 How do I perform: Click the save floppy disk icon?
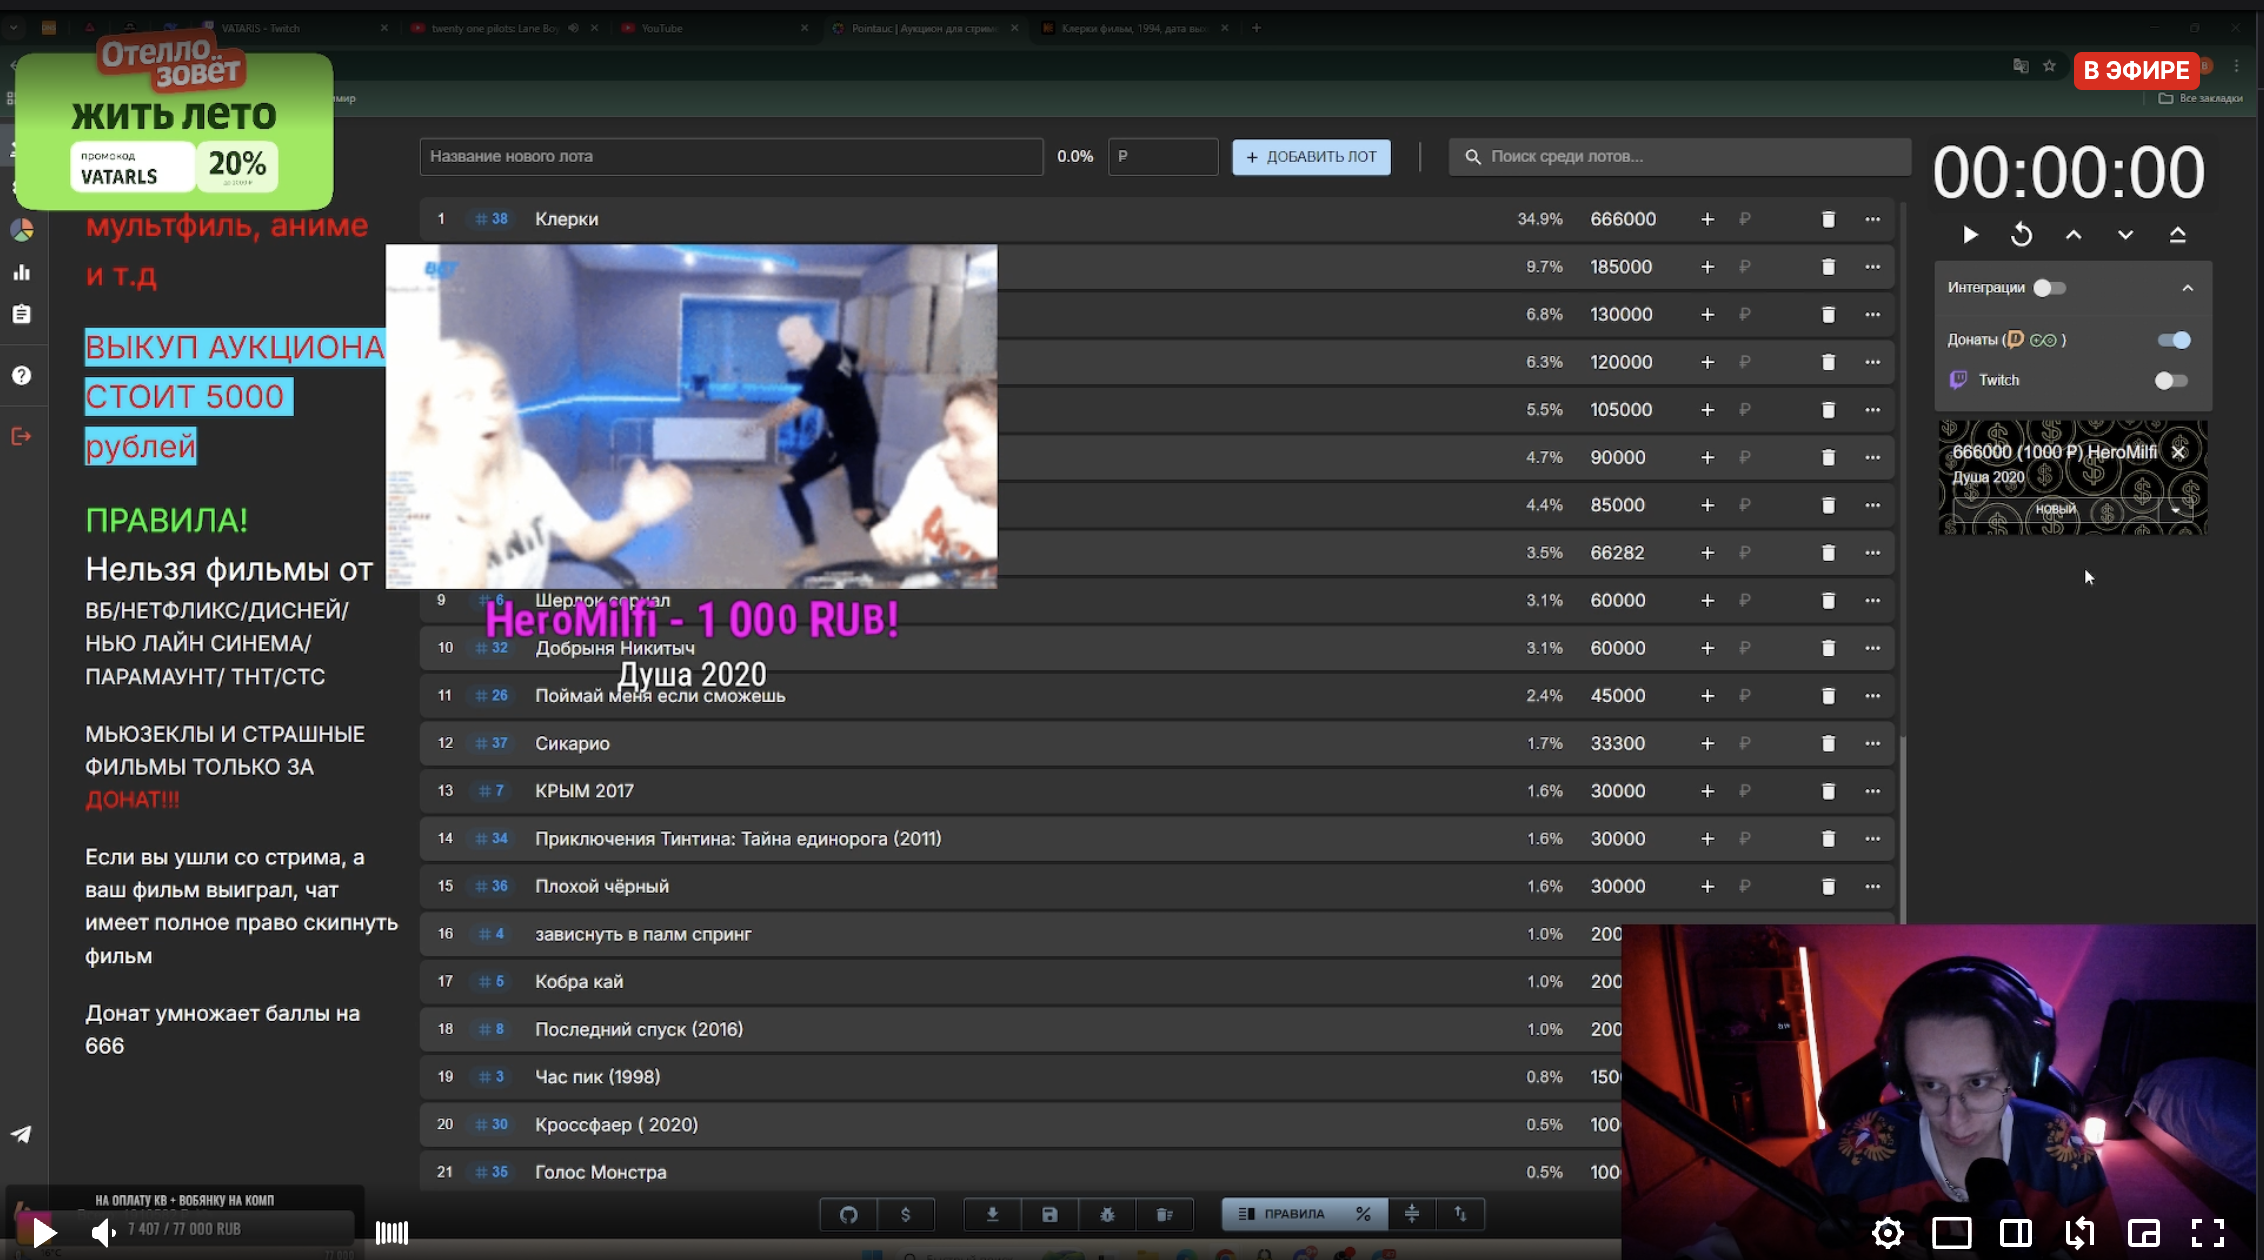pos(1049,1214)
